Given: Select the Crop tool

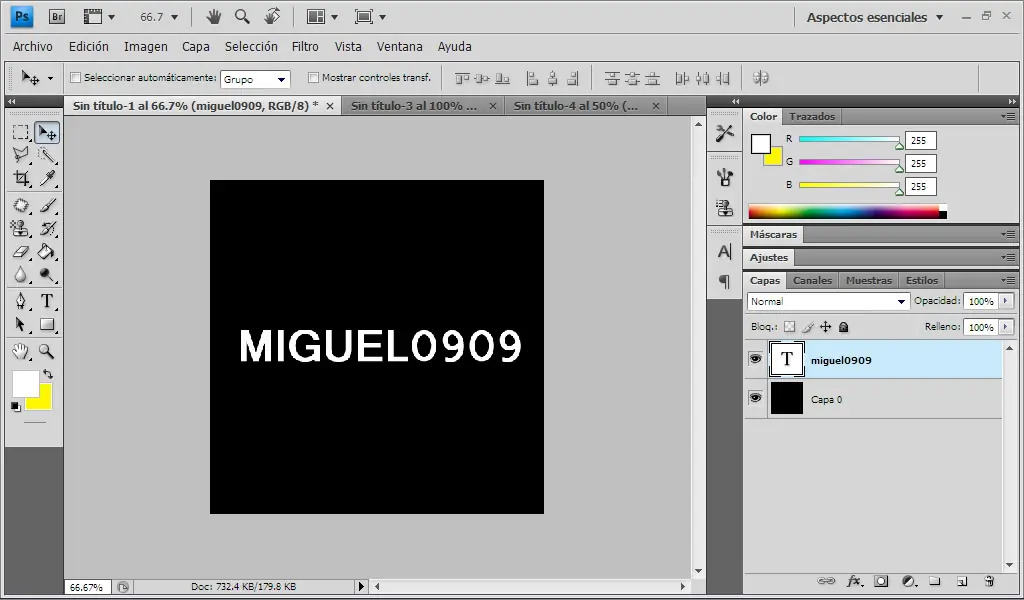Looking at the screenshot, I should click(x=21, y=178).
